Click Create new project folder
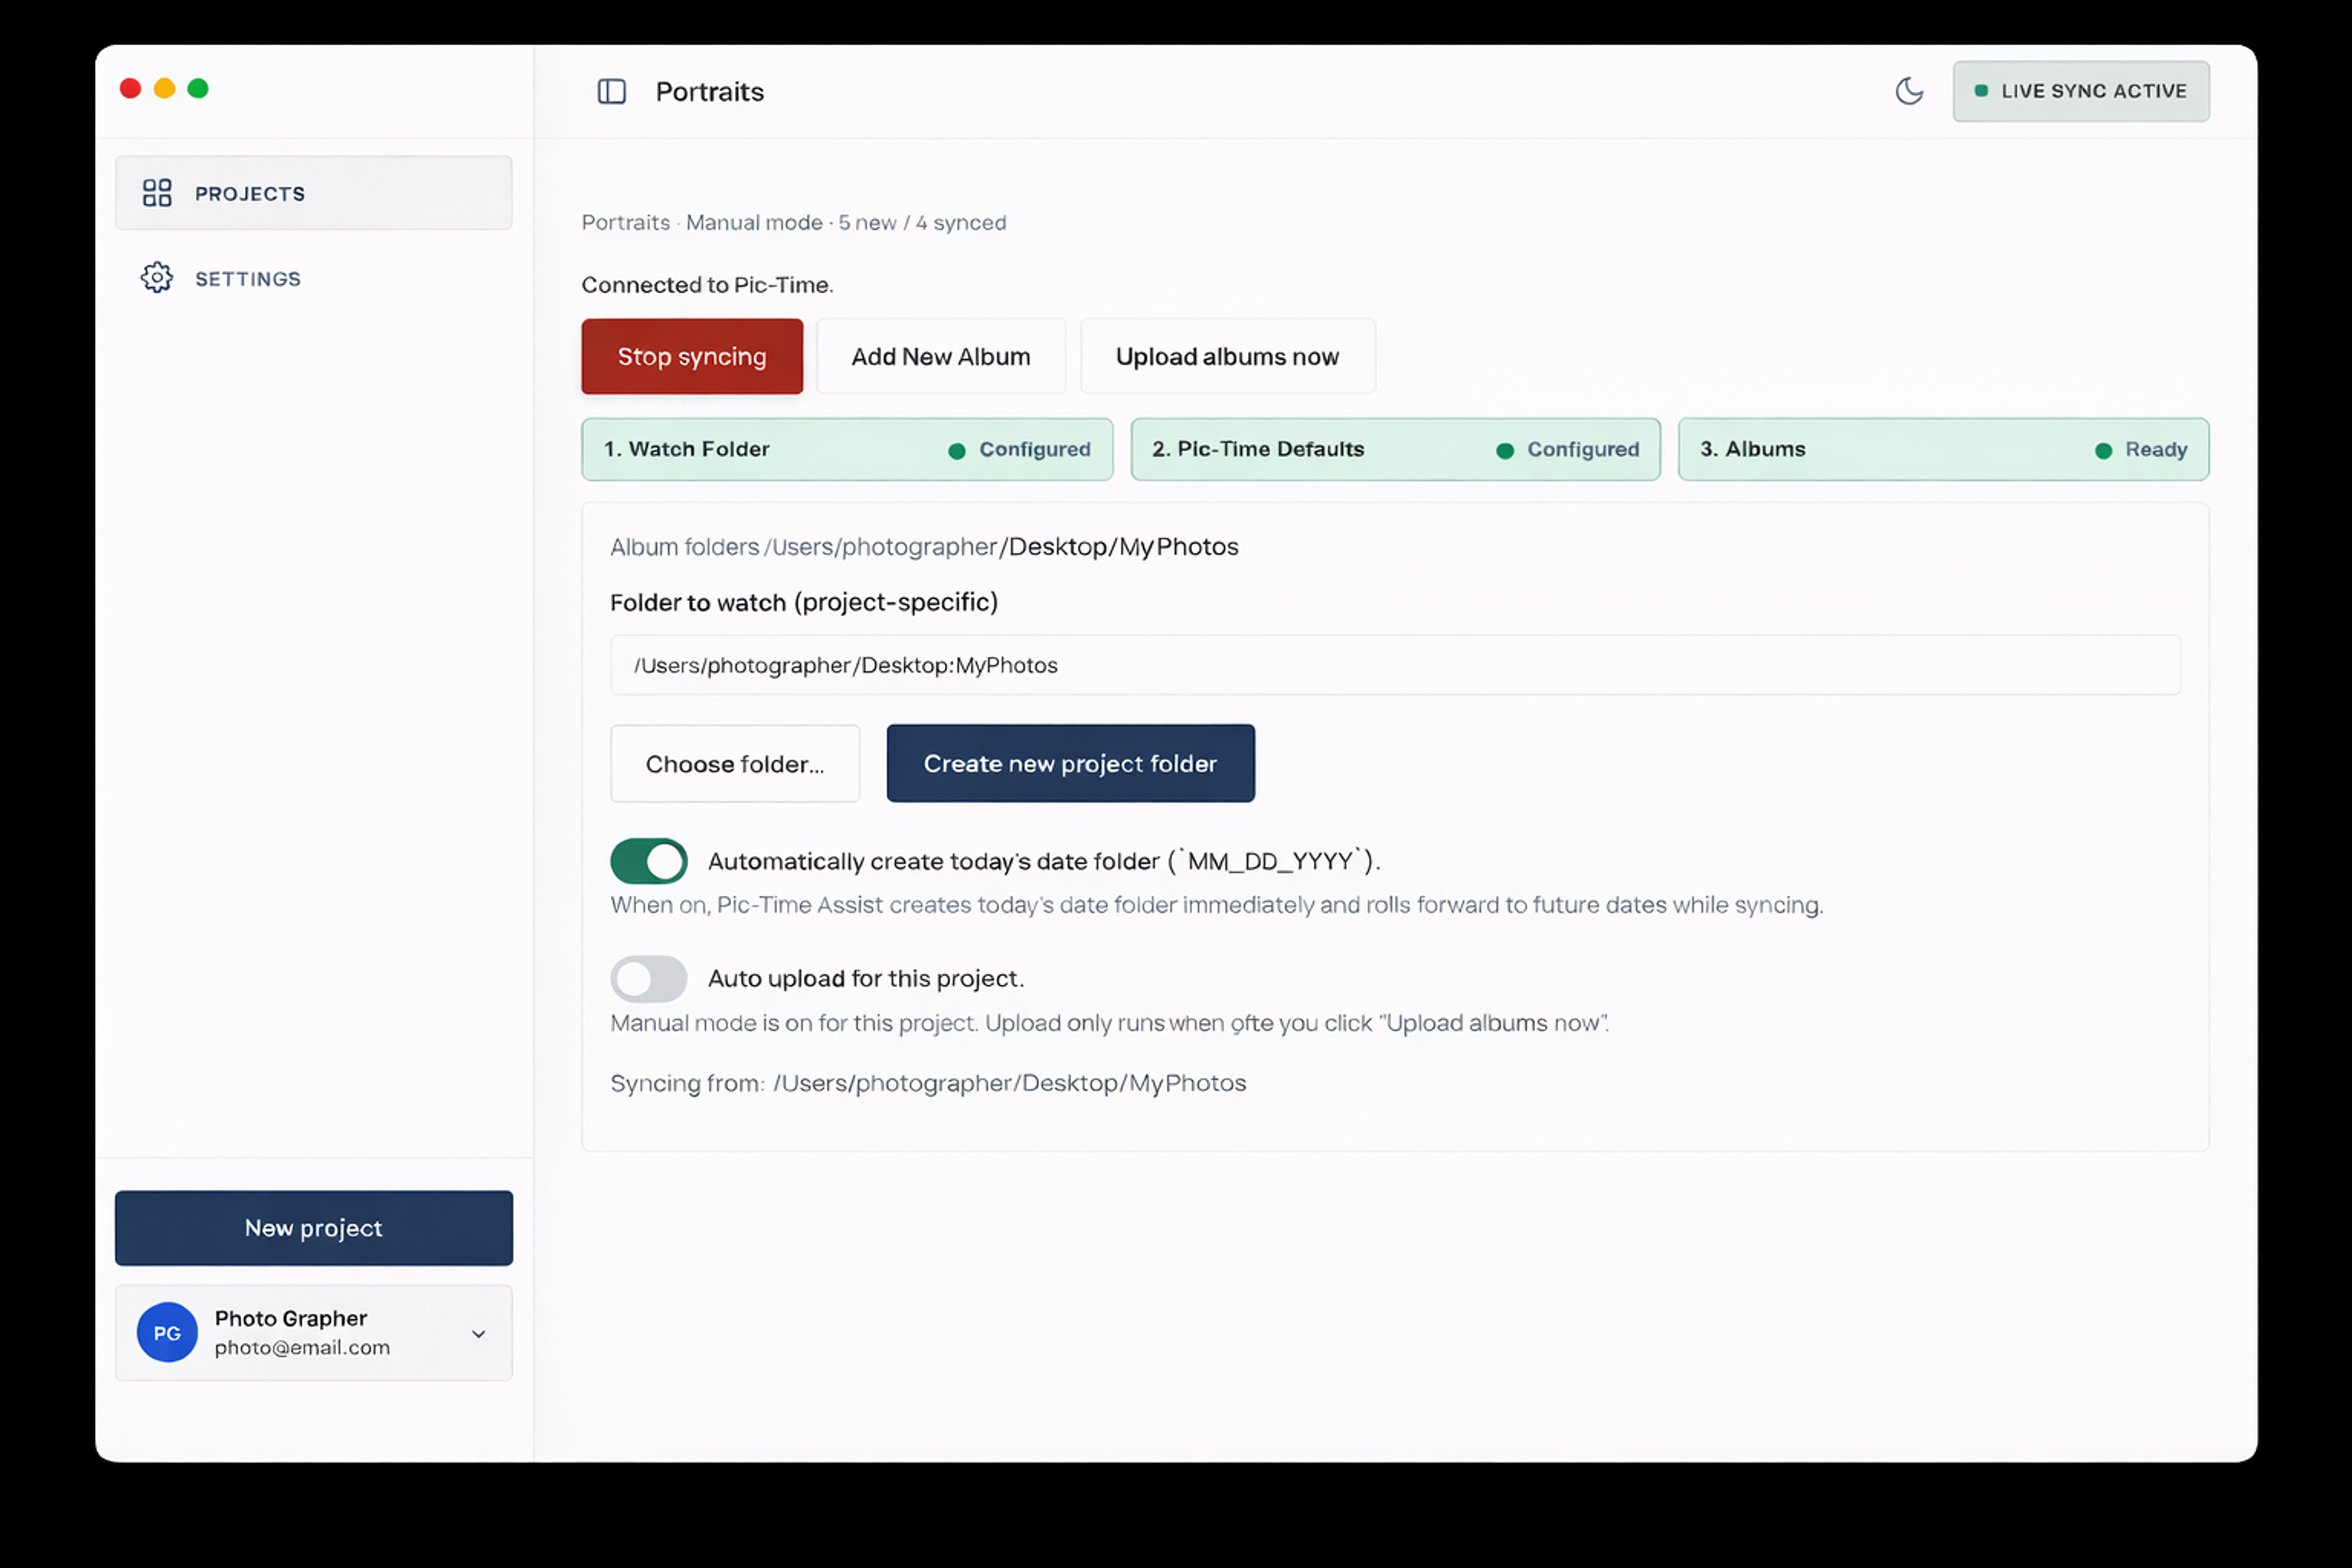Screen dimensions: 2352x1568 tap(1070, 764)
